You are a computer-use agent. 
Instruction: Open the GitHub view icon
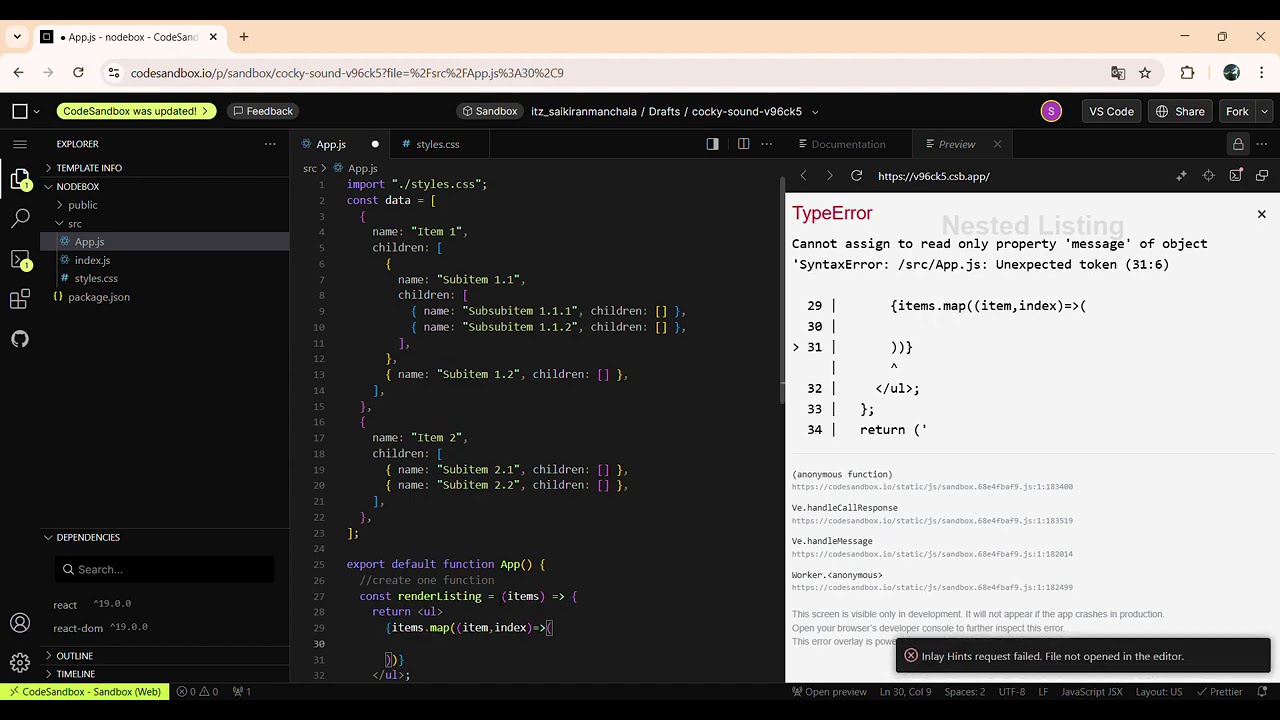pyautogui.click(x=20, y=339)
